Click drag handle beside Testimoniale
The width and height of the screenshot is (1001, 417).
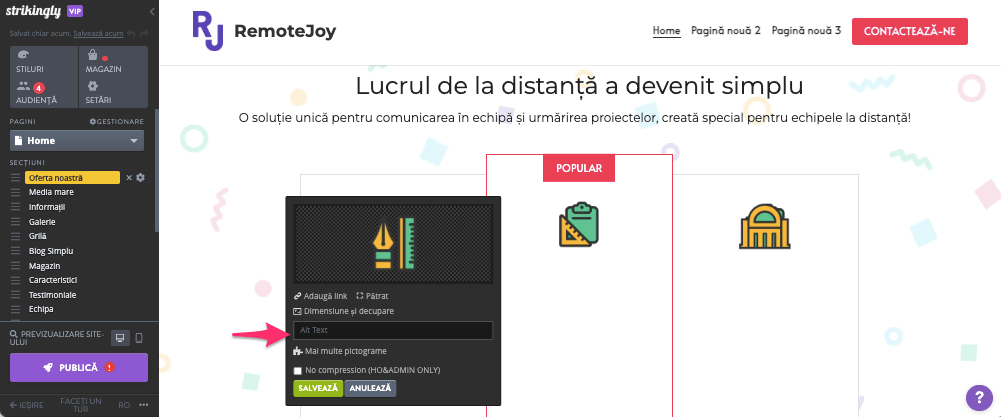pyautogui.click(x=16, y=295)
